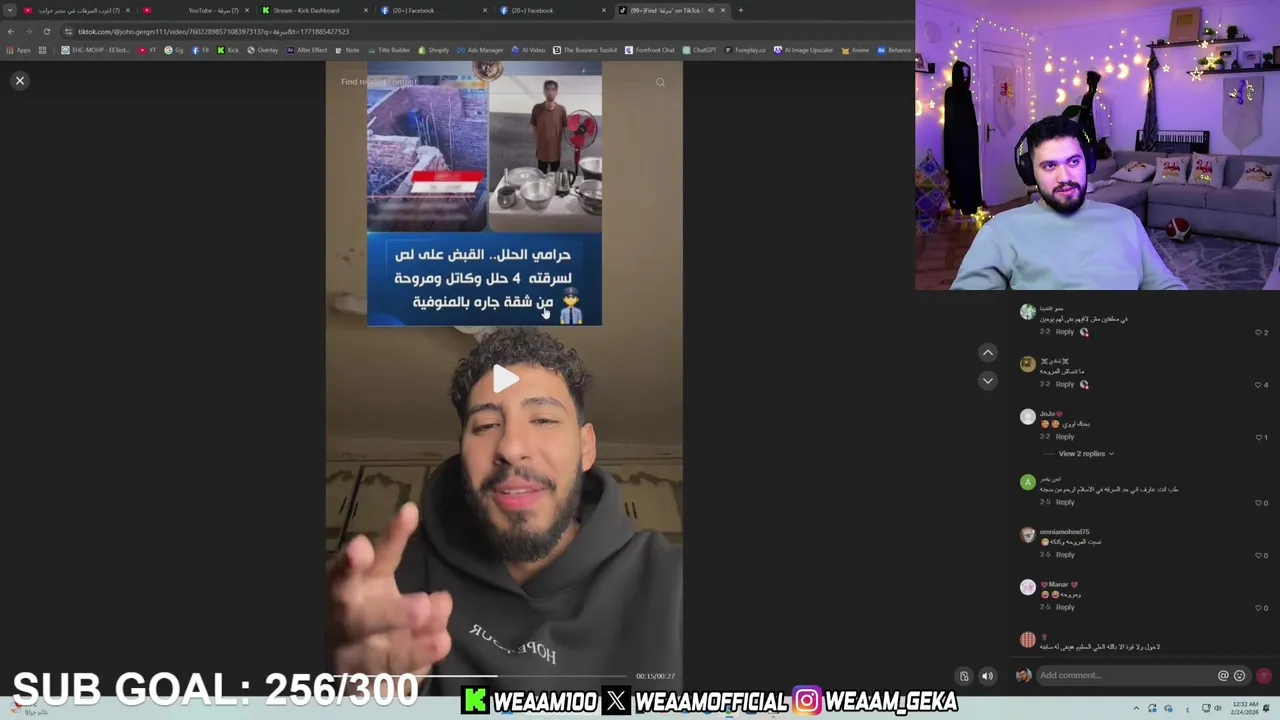Open the mini player icon beside the speaker
Viewport: 1280px width, 720px height.
point(964,676)
